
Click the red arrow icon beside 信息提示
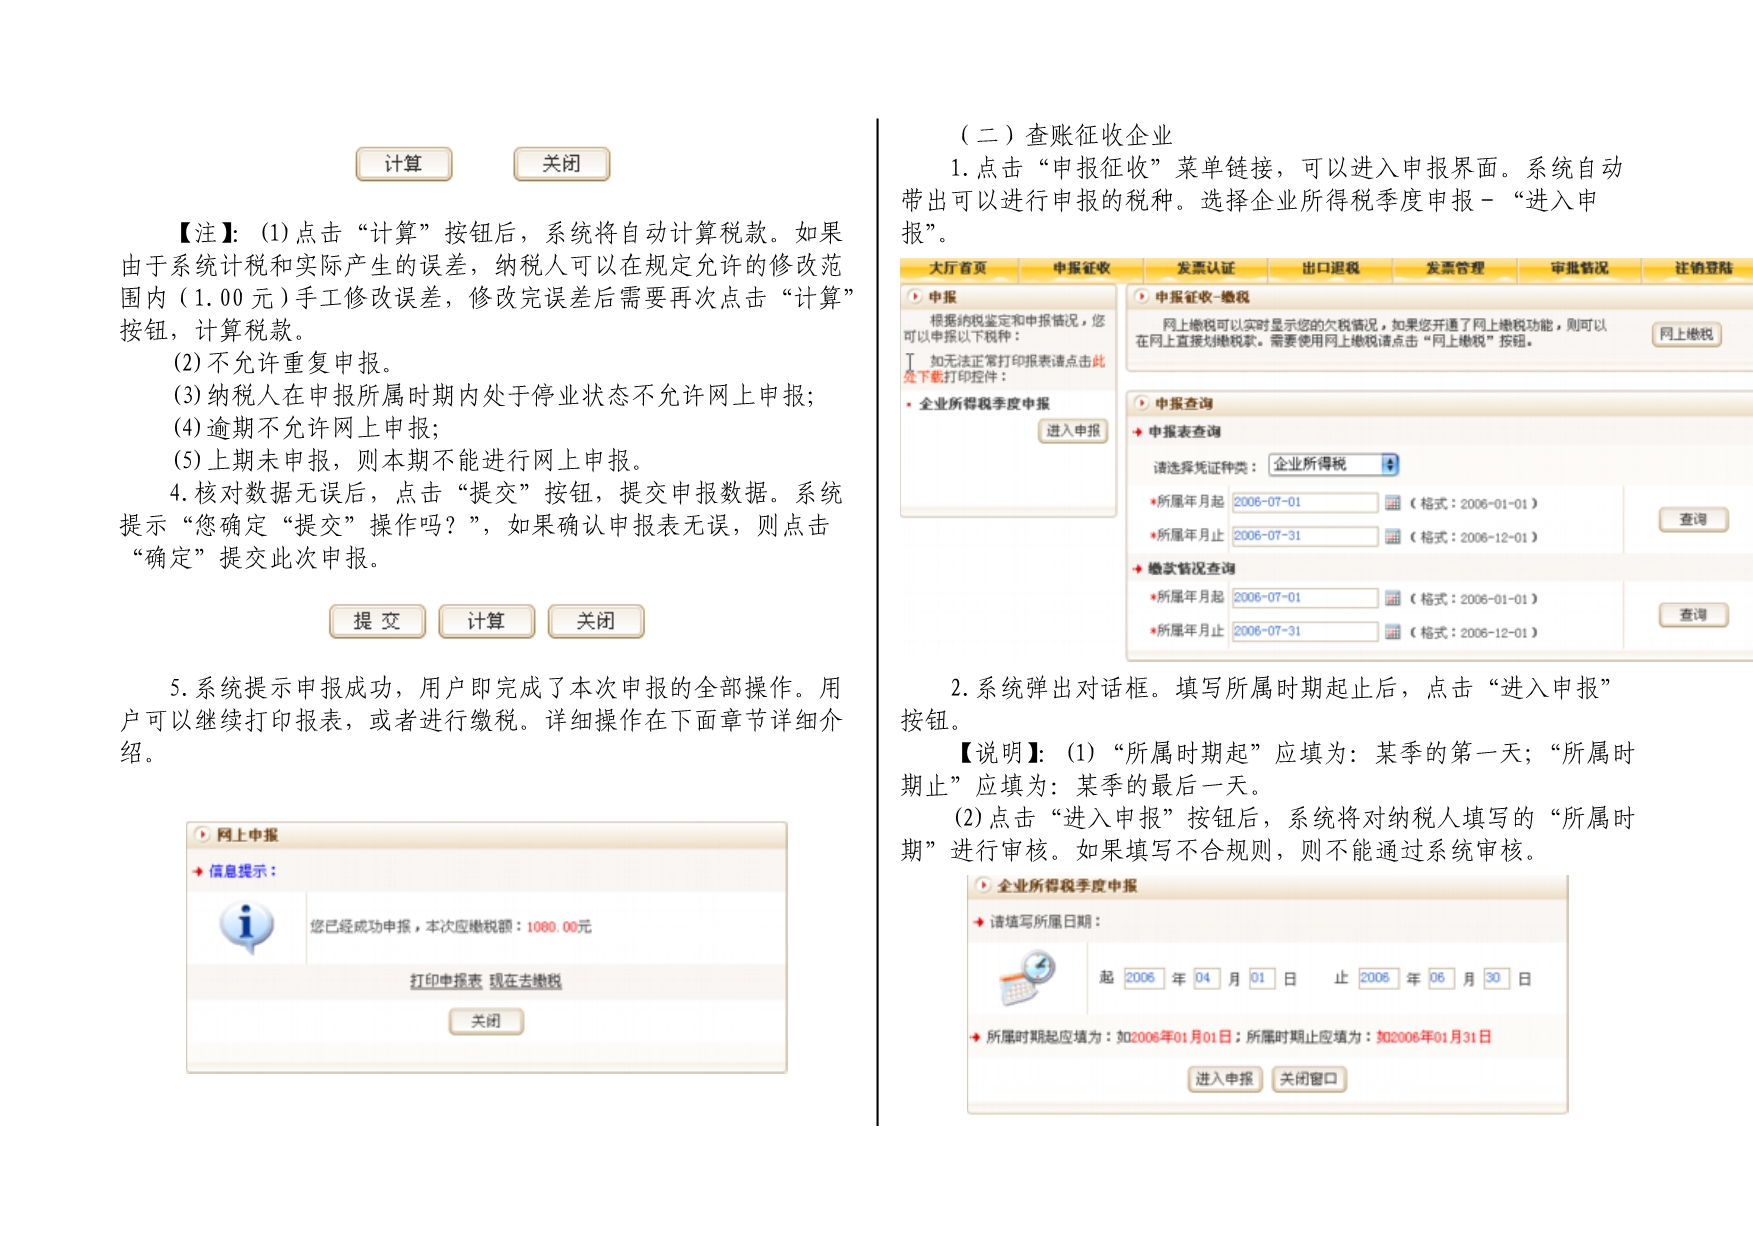pos(198,872)
